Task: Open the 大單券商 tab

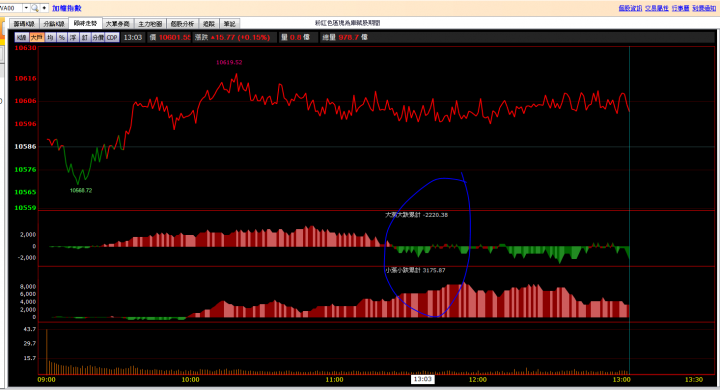Action: [118, 24]
